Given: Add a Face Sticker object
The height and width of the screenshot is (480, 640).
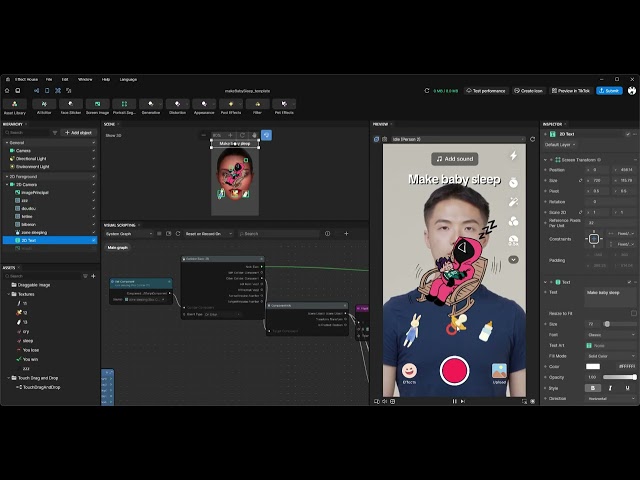Looking at the screenshot, I should (71, 107).
